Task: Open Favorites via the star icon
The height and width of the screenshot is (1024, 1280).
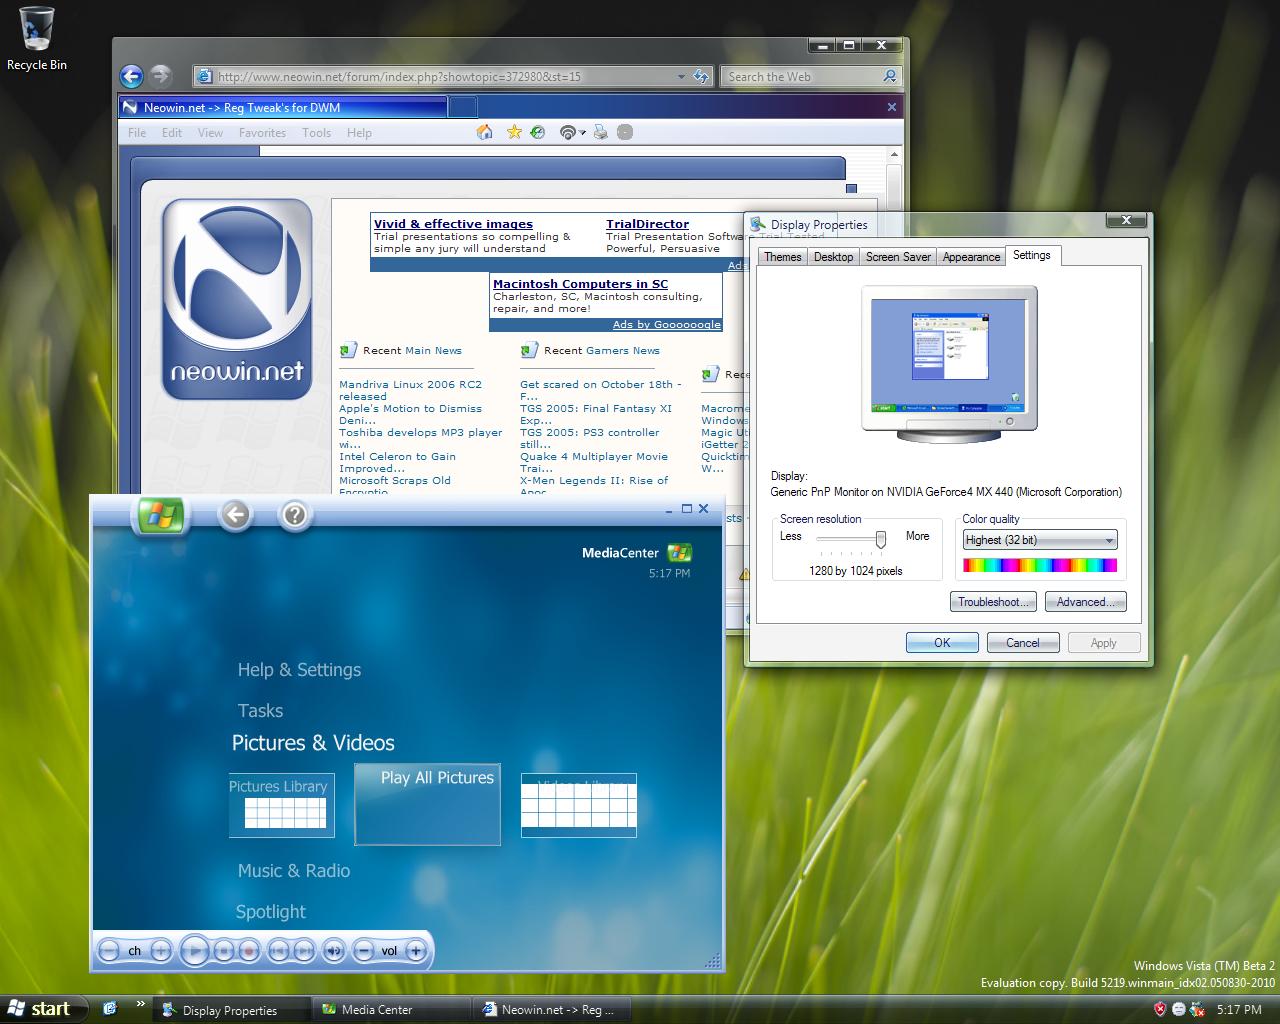Action: pos(514,132)
